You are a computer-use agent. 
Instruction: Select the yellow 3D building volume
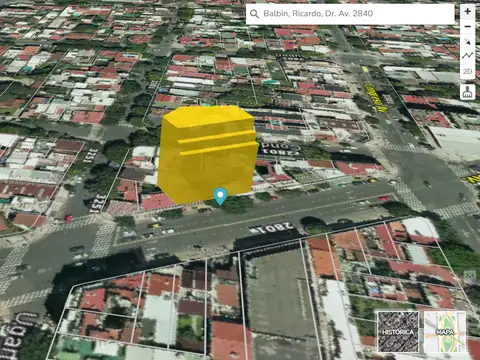point(207,154)
